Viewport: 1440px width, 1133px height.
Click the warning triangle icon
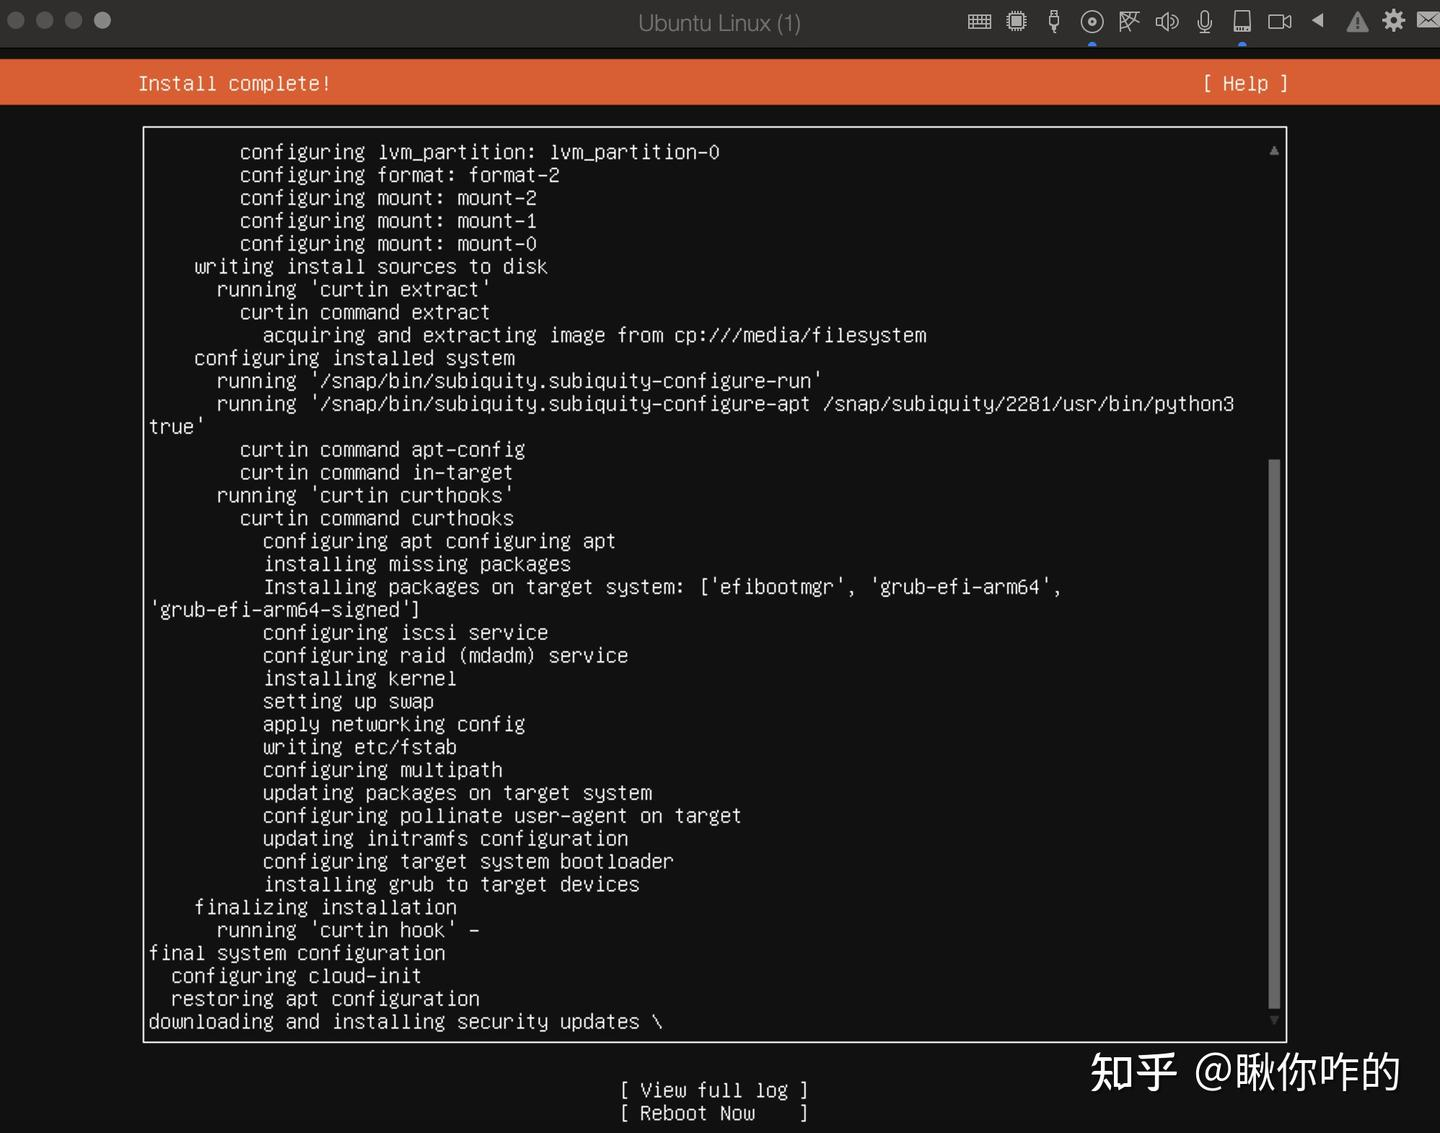1356,22
